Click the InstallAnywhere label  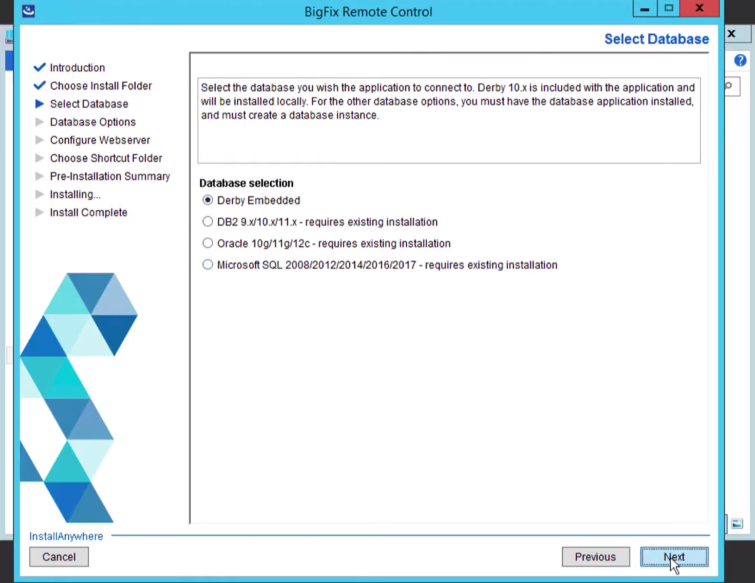click(x=66, y=536)
